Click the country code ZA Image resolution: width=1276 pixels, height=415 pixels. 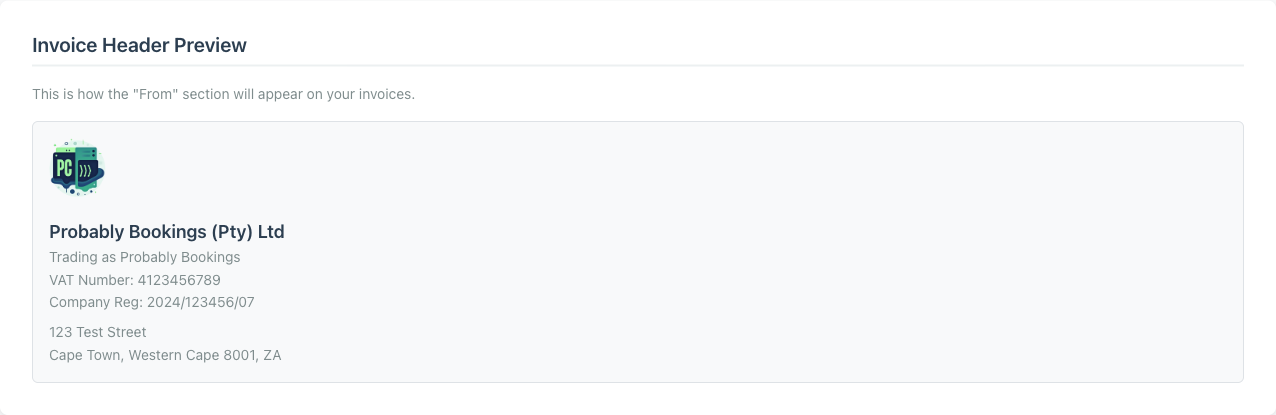272,355
